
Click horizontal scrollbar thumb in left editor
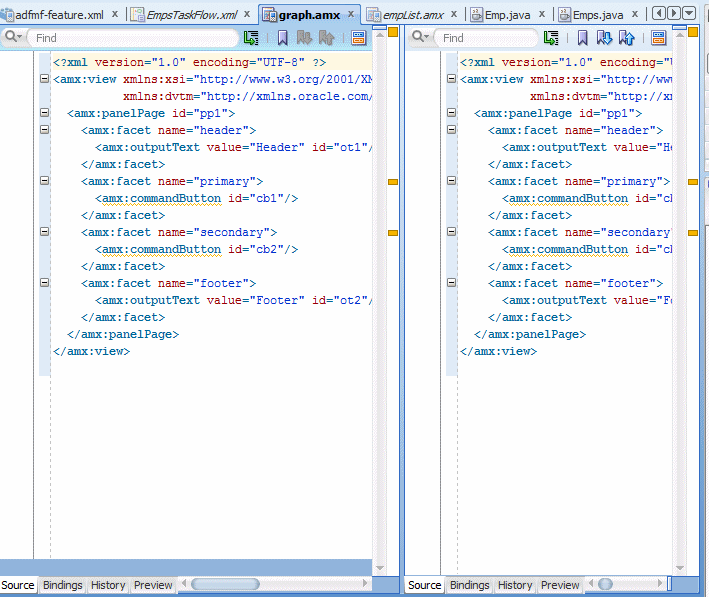click(225, 584)
